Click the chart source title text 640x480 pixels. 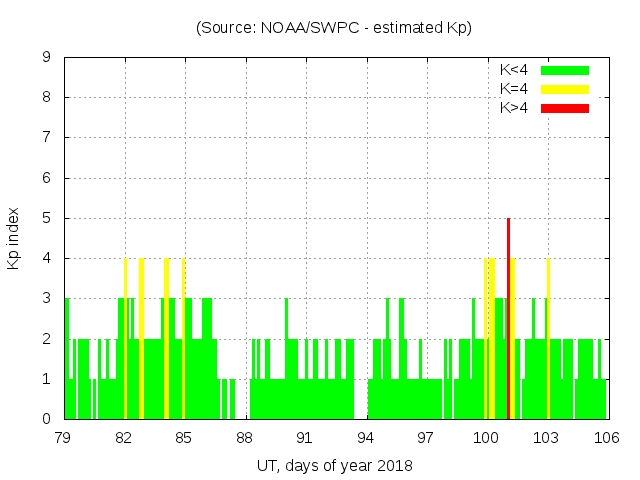point(334,28)
